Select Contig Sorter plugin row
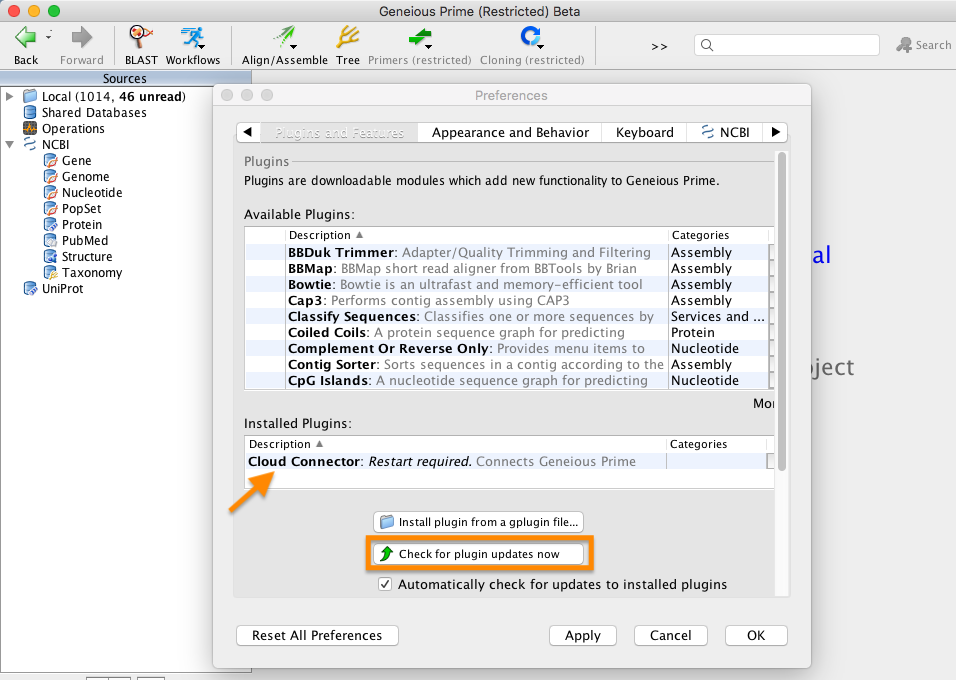 pos(507,365)
